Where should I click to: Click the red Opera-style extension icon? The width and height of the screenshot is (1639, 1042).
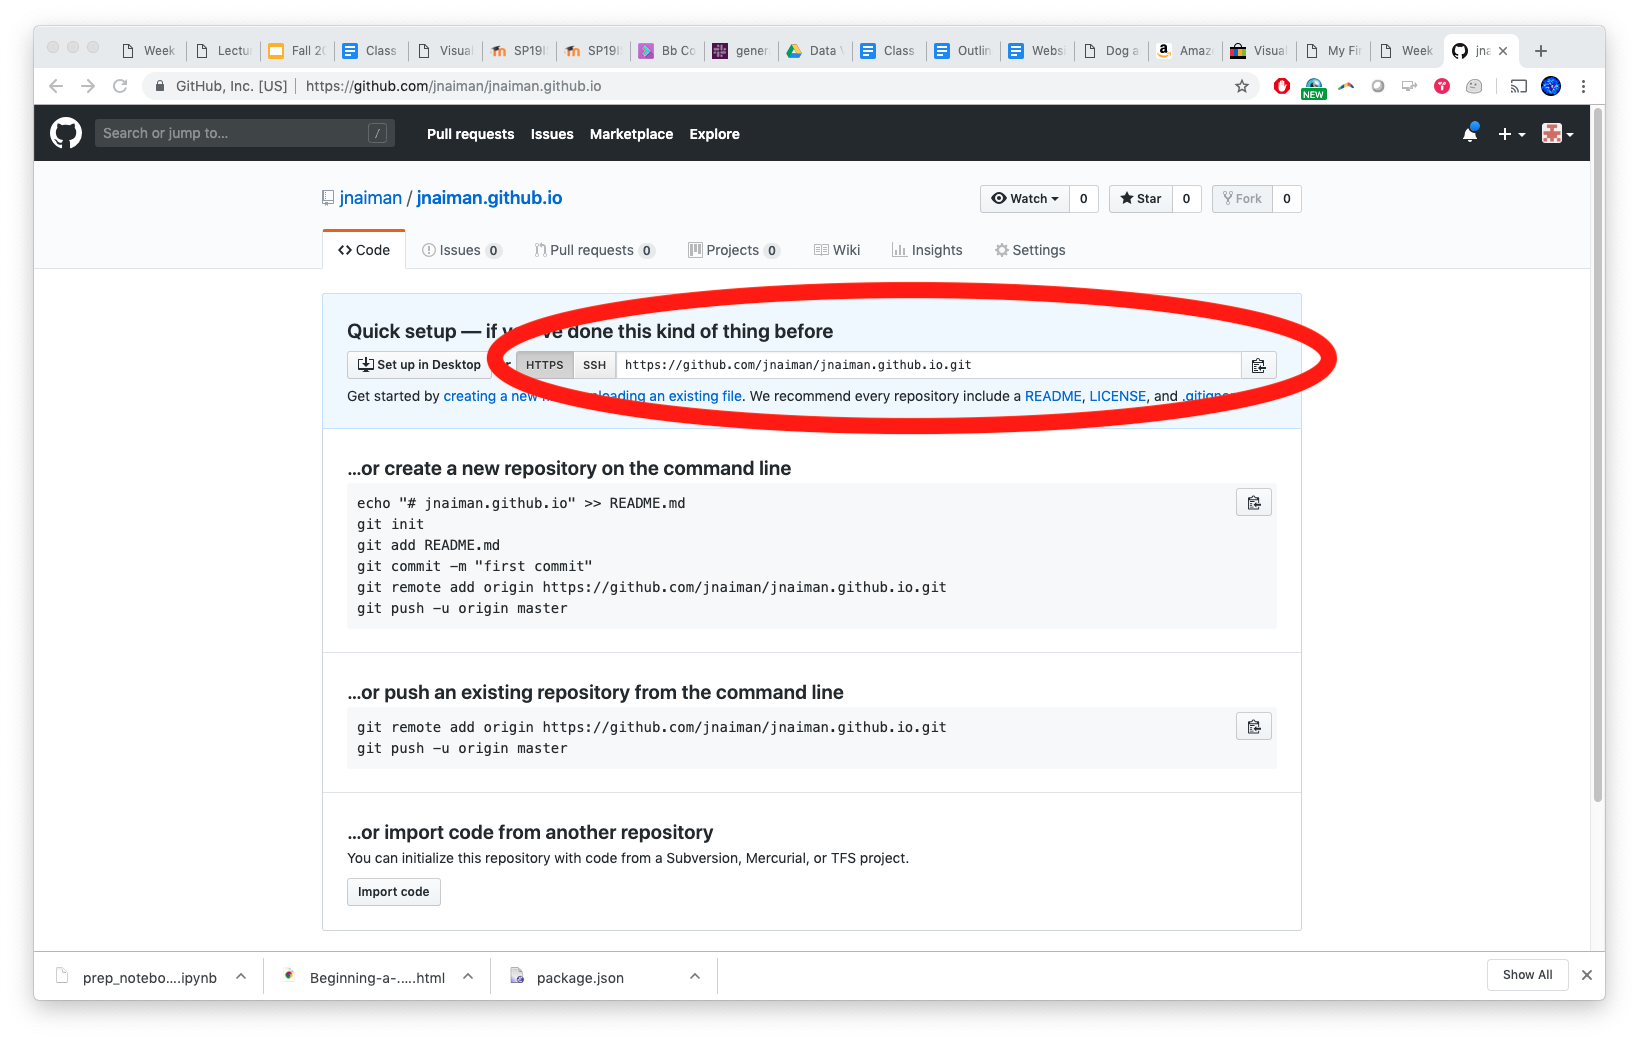pos(1282,86)
